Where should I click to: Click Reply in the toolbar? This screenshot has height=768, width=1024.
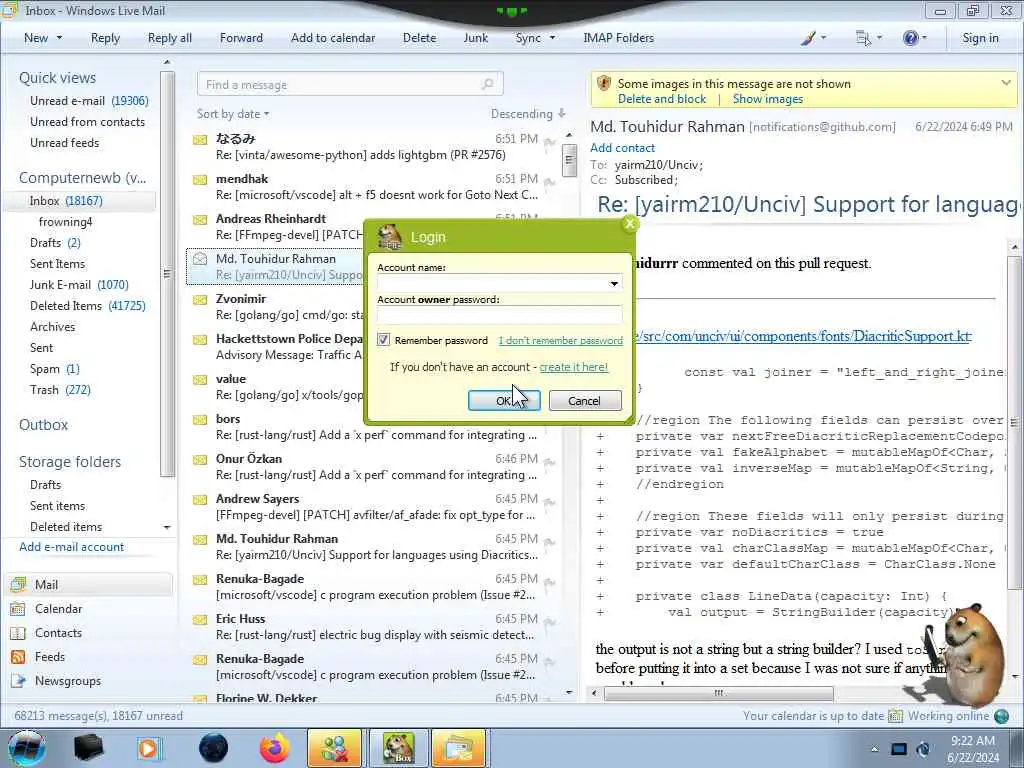(x=105, y=38)
